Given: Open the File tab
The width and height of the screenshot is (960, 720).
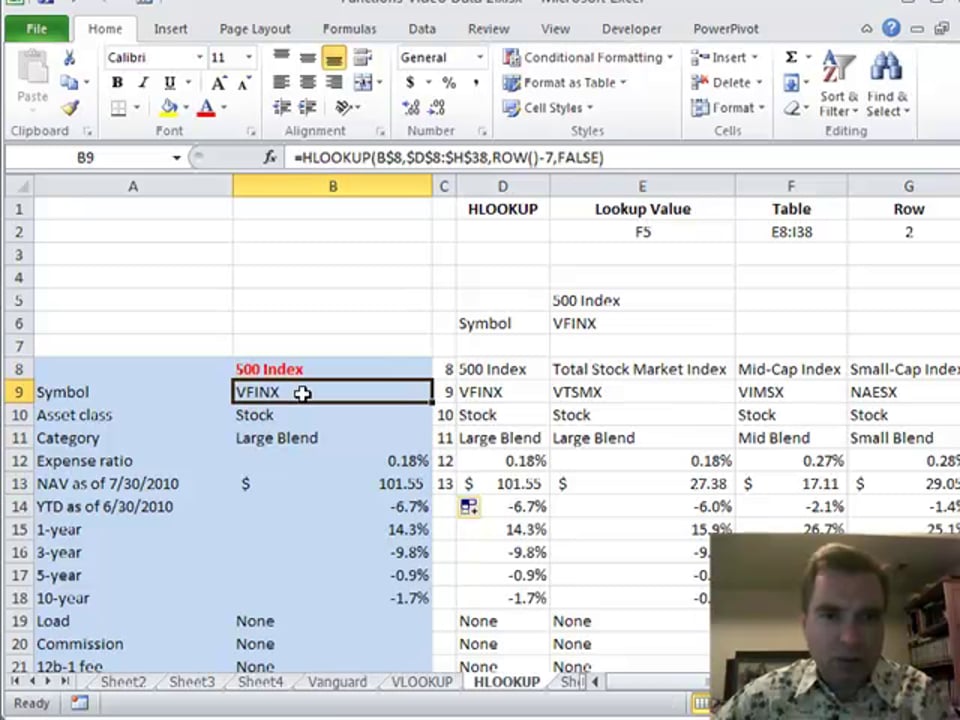Looking at the screenshot, I should [37, 29].
